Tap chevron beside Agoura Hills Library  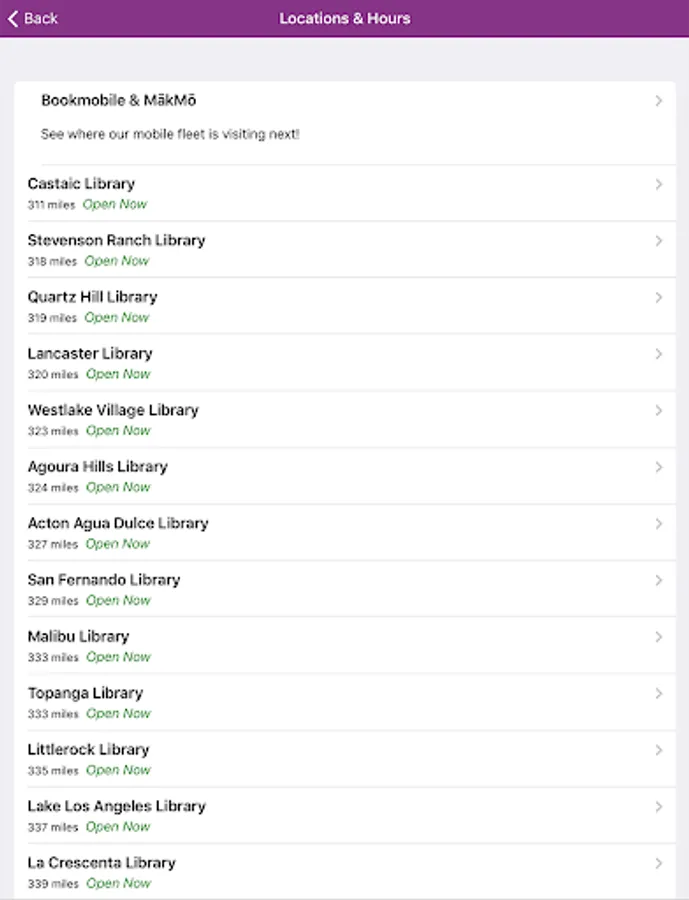tap(658, 467)
